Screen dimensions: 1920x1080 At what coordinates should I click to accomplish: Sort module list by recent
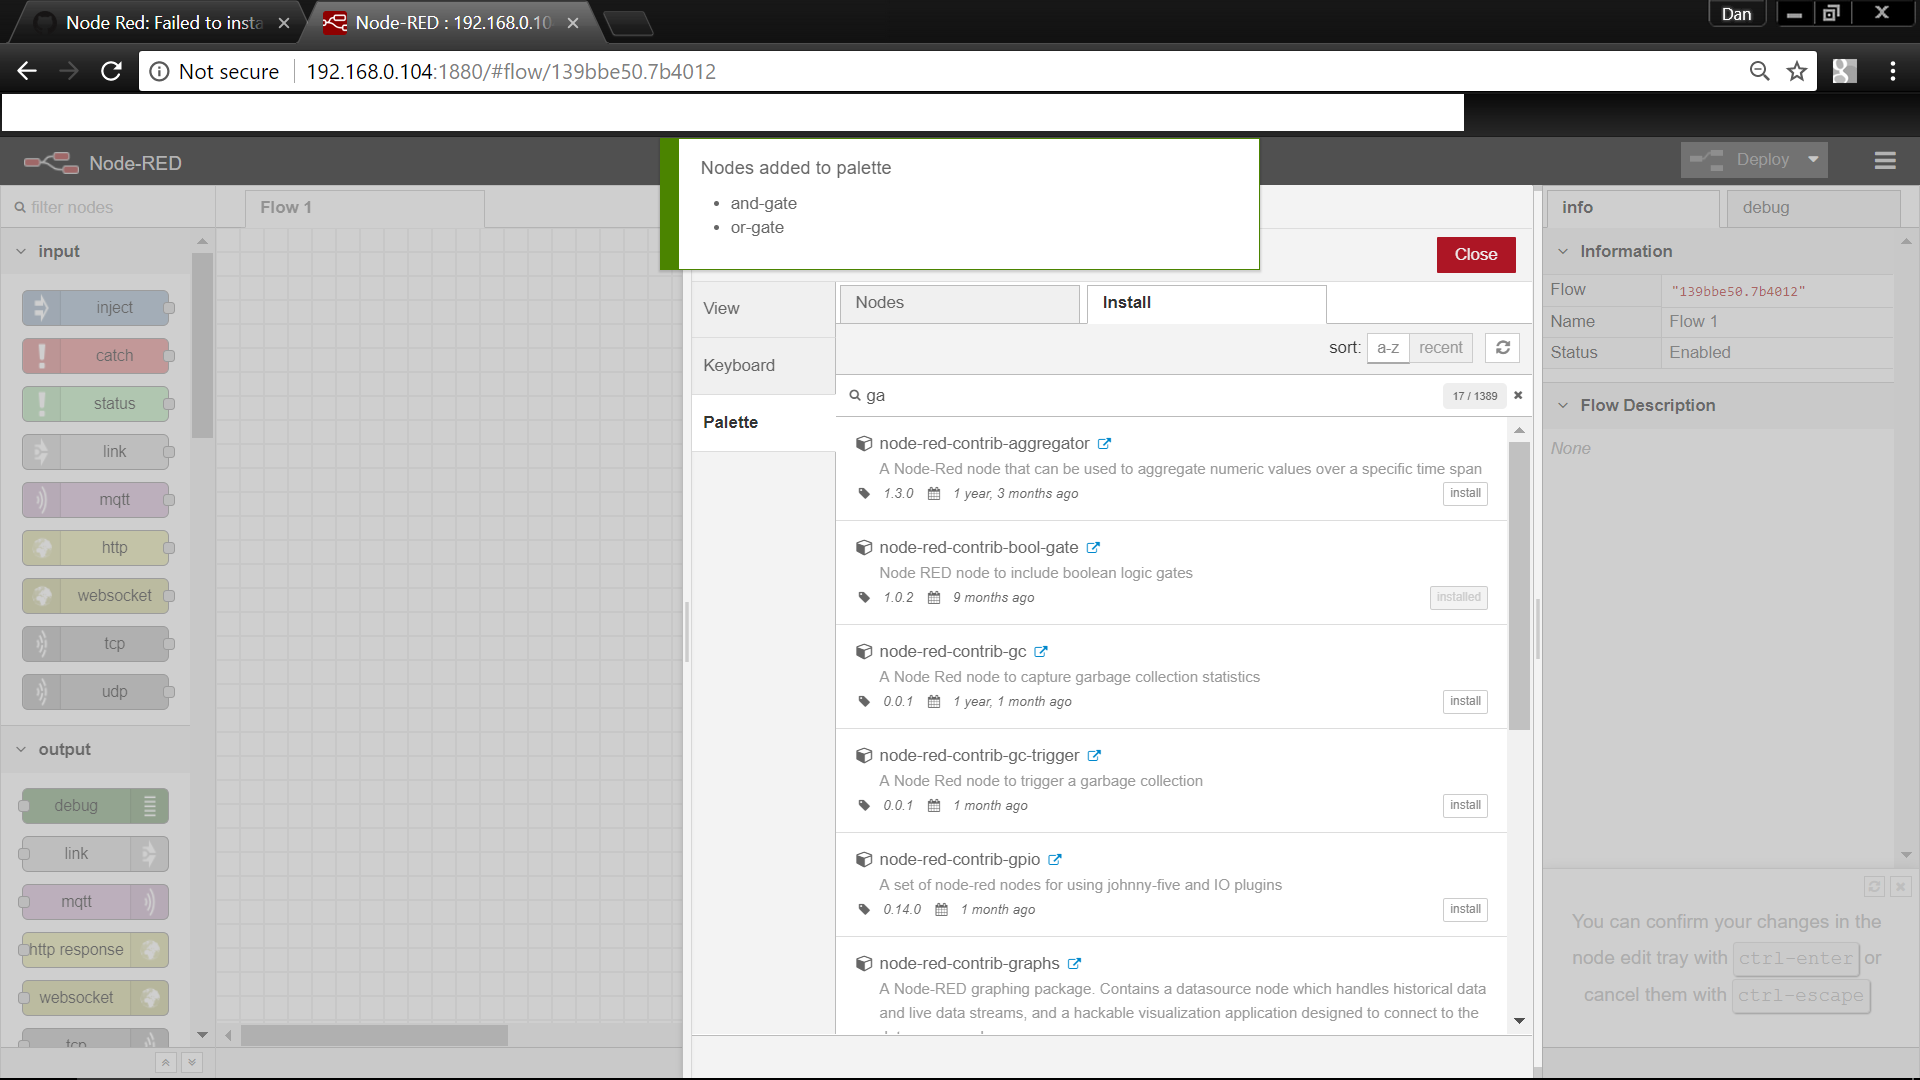pyautogui.click(x=1440, y=348)
